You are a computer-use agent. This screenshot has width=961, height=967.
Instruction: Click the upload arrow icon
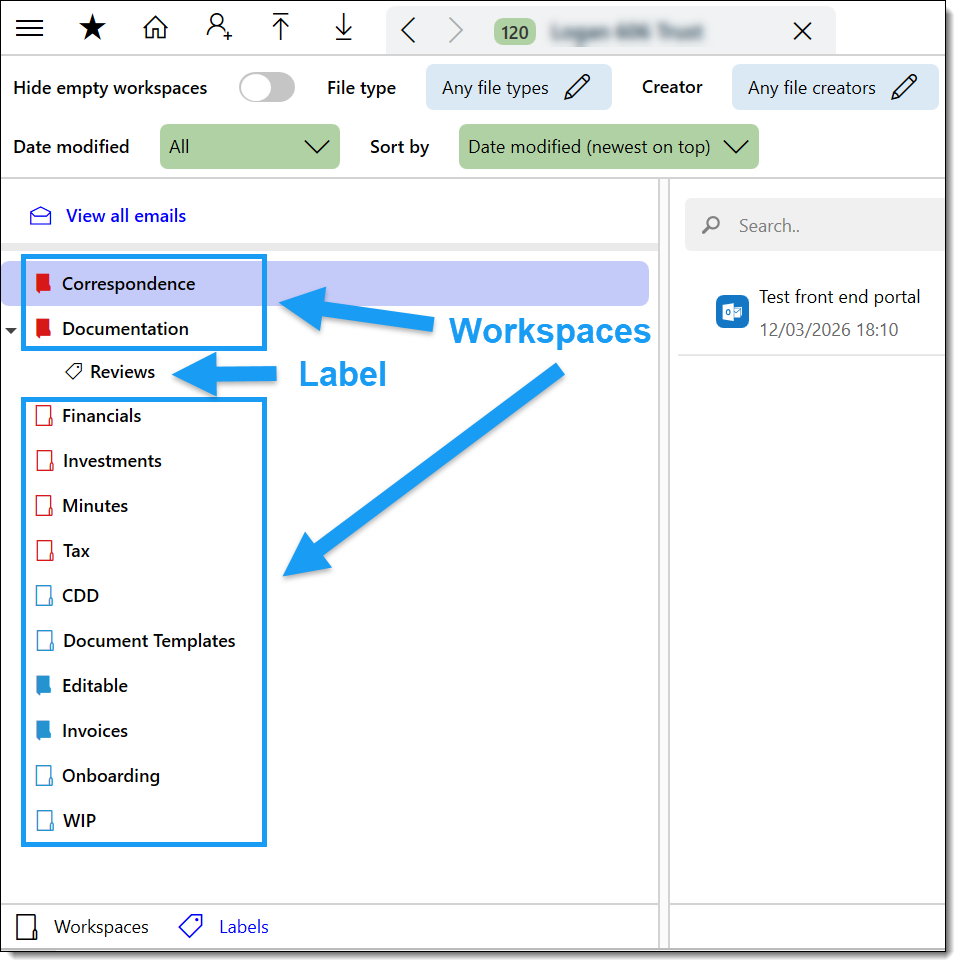(x=281, y=29)
